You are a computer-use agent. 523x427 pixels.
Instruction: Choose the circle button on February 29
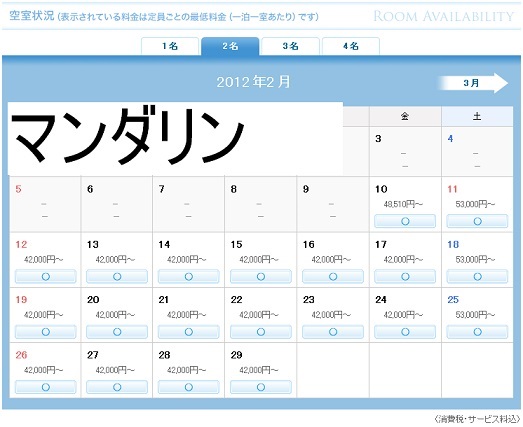pyautogui.click(x=261, y=387)
